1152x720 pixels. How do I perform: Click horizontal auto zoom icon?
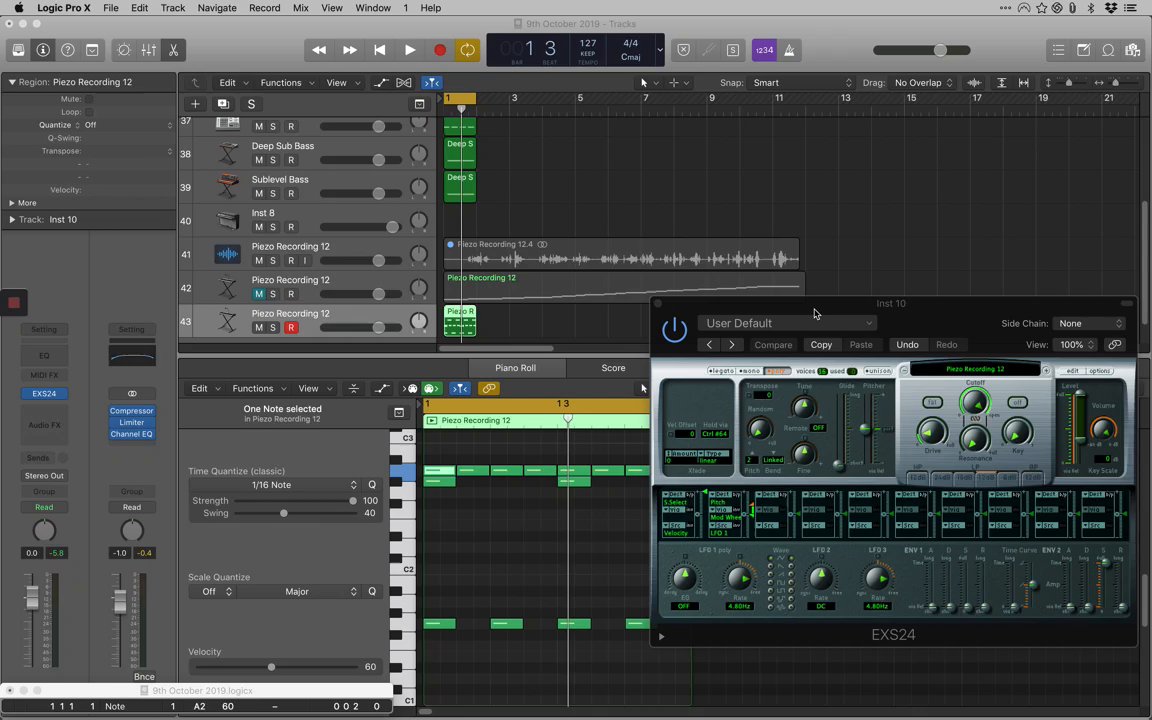[1023, 82]
